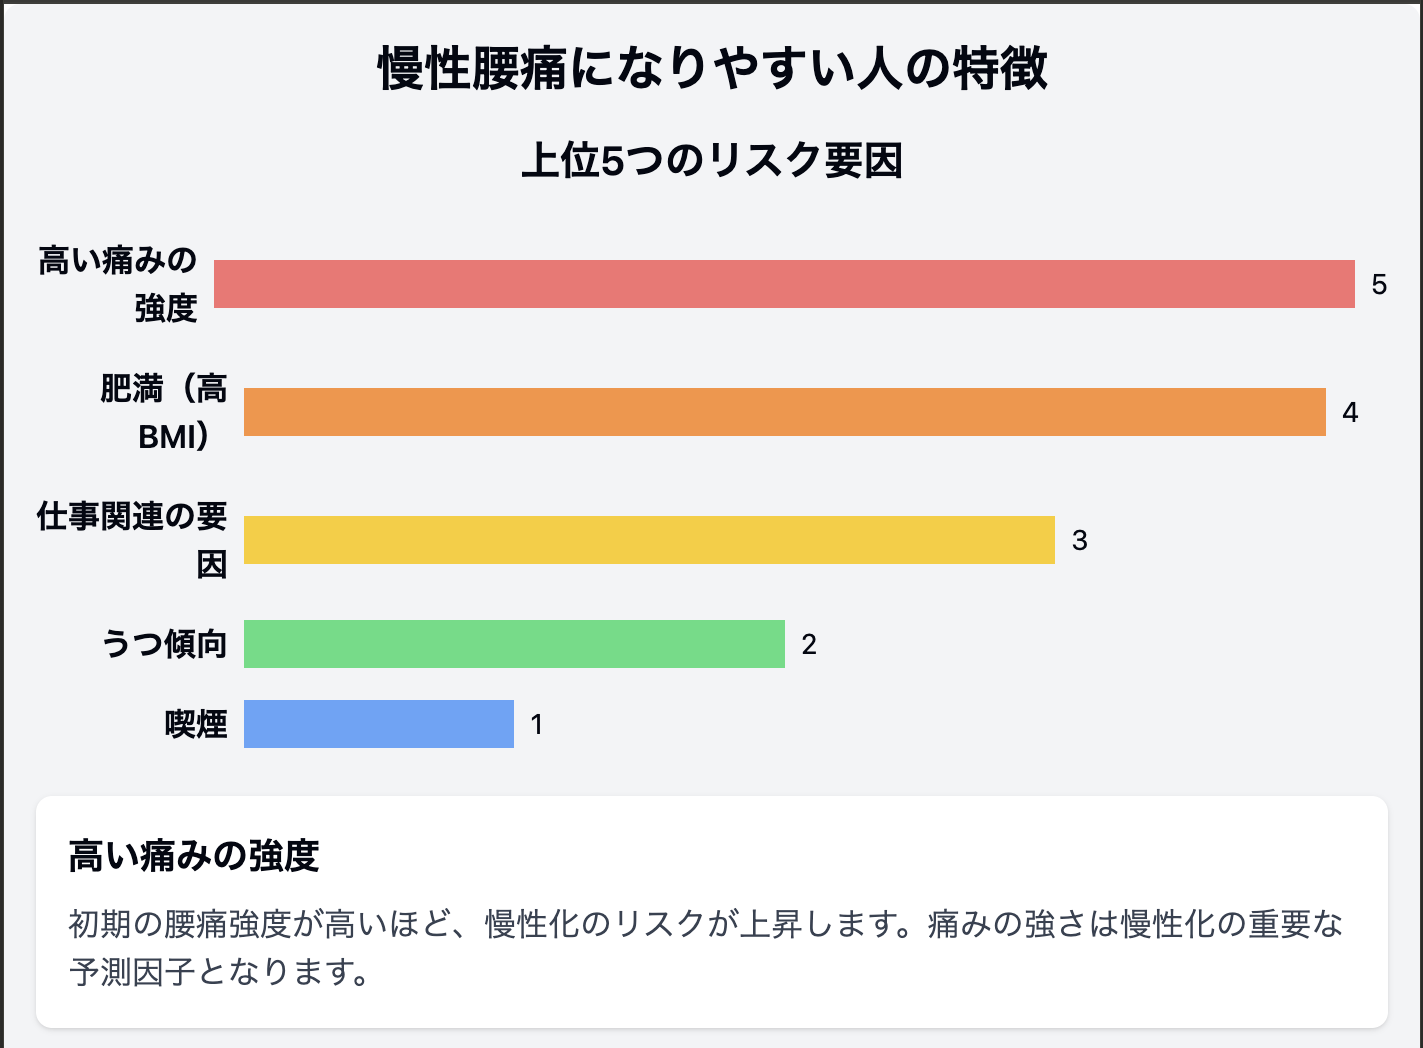
Task: Click the second description line beginning 予測因子となります
Action: [219, 971]
